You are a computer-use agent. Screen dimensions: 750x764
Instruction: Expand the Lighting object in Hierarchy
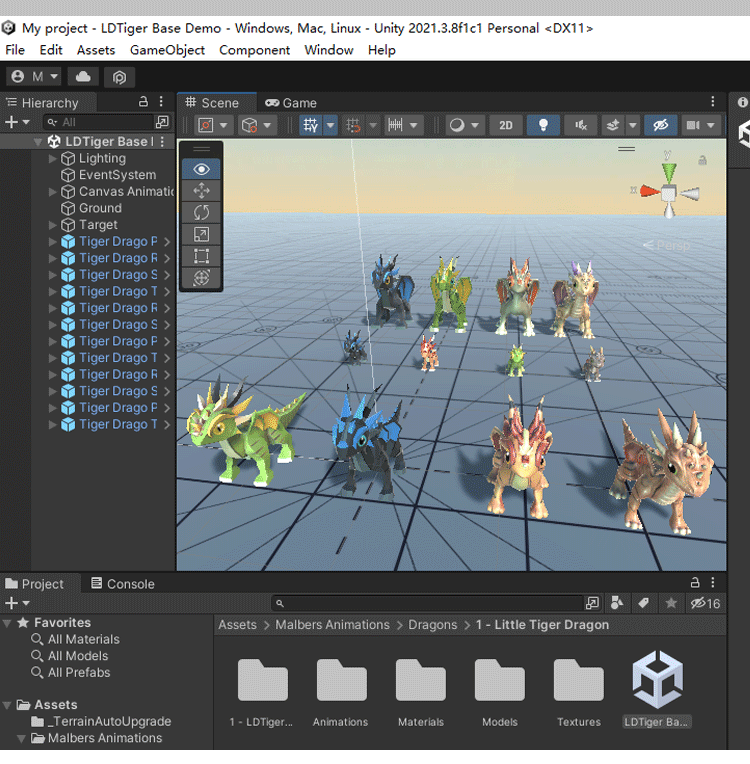click(53, 158)
